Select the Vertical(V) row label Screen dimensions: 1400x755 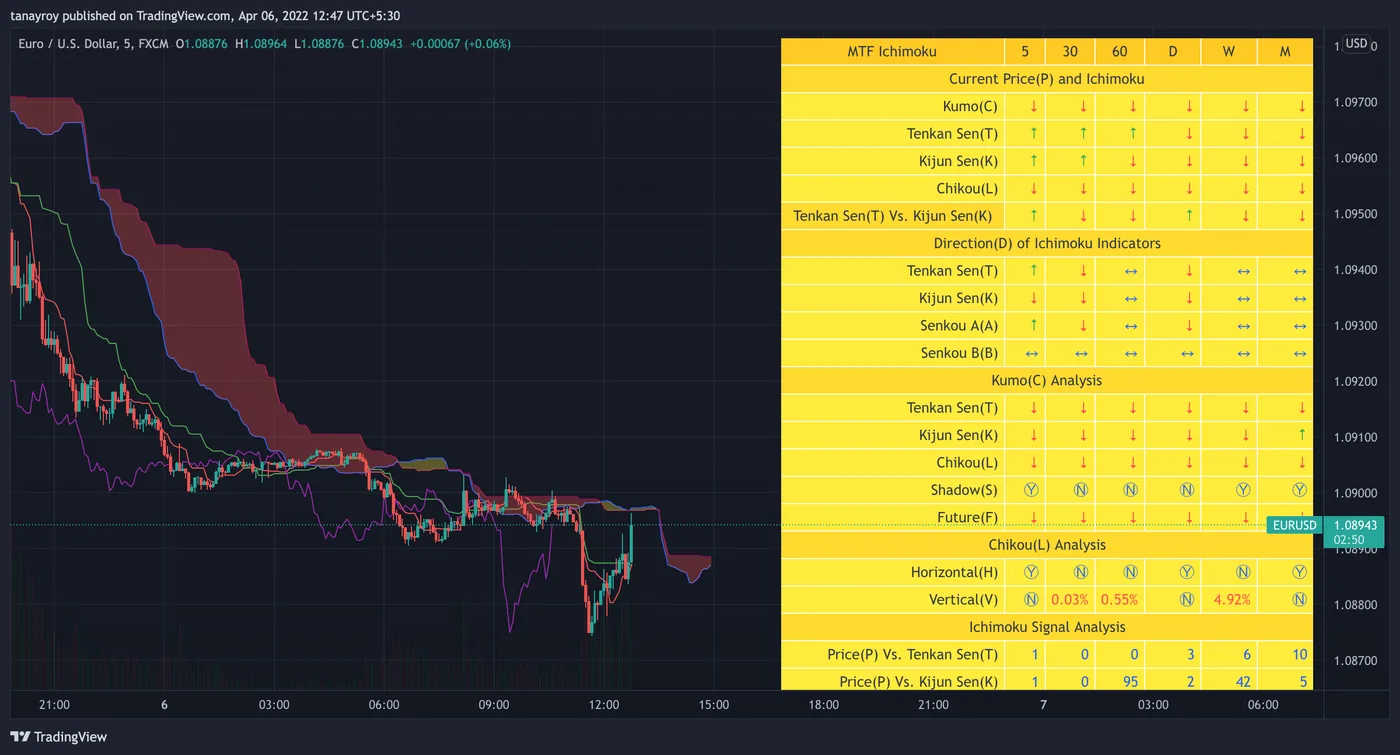[964, 600]
